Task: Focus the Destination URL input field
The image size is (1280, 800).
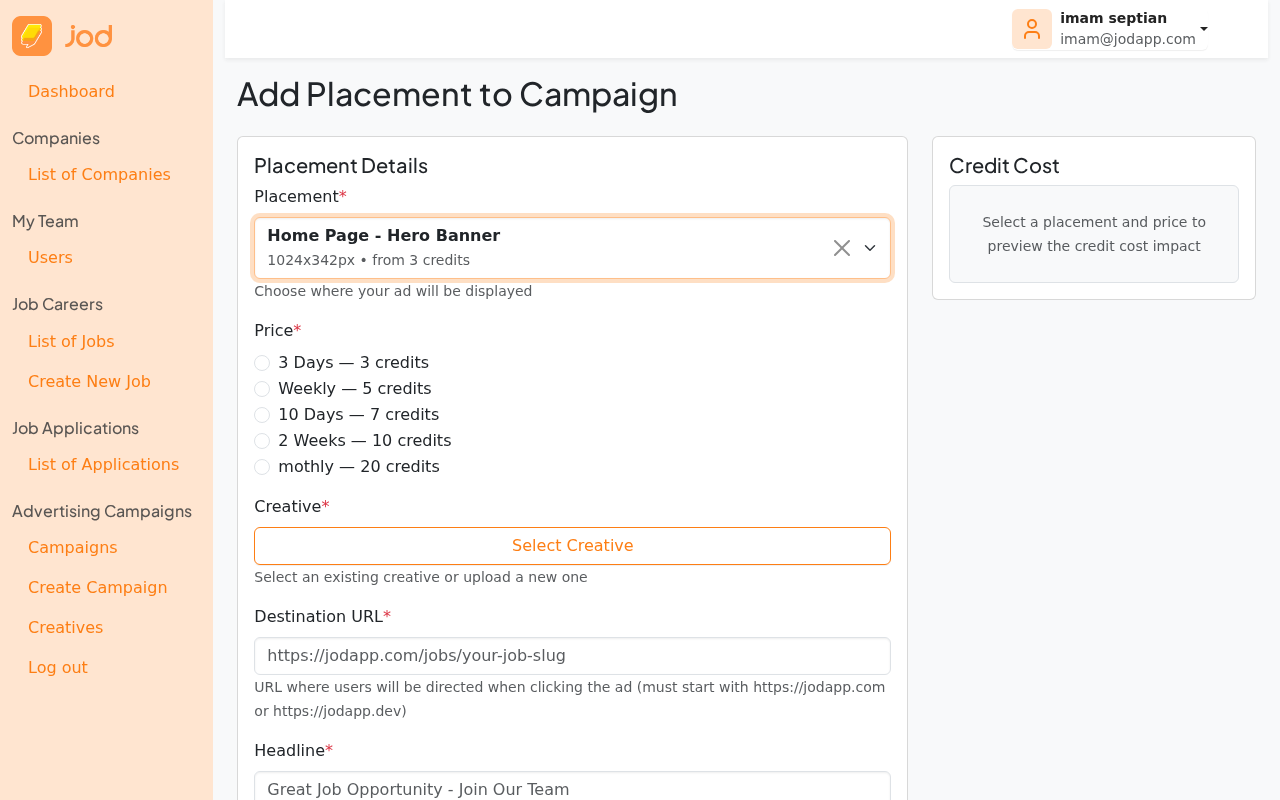Action: tap(572, 656)
